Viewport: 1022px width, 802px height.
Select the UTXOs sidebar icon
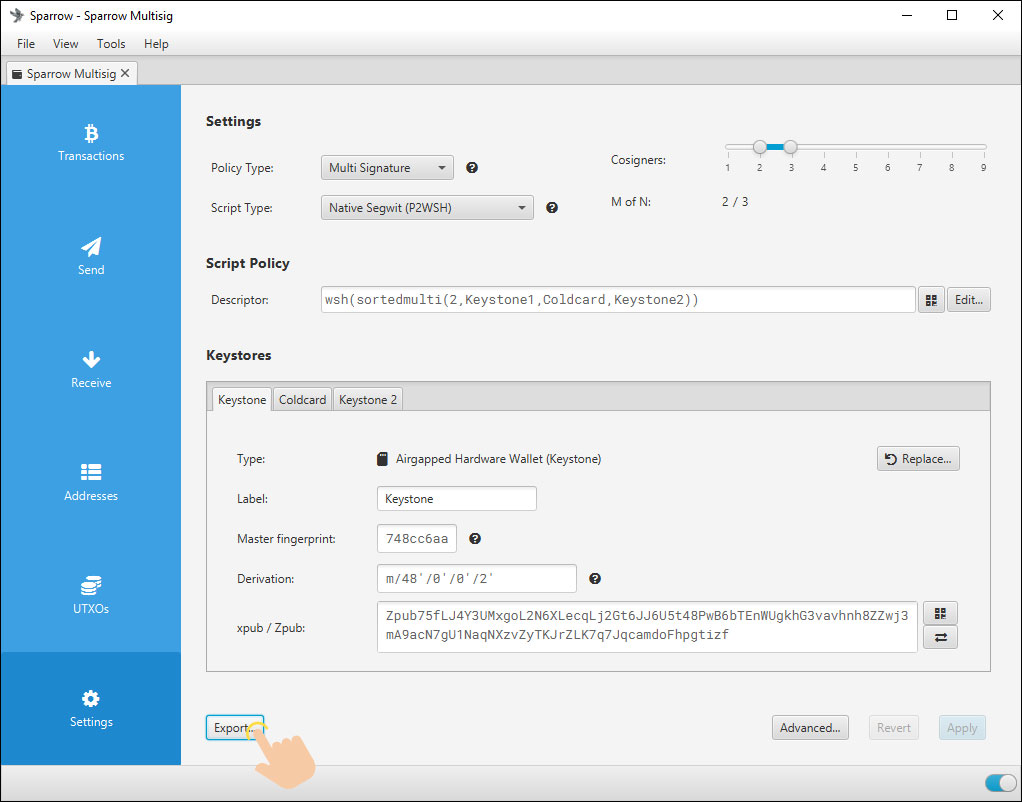[x=91, y=592]
